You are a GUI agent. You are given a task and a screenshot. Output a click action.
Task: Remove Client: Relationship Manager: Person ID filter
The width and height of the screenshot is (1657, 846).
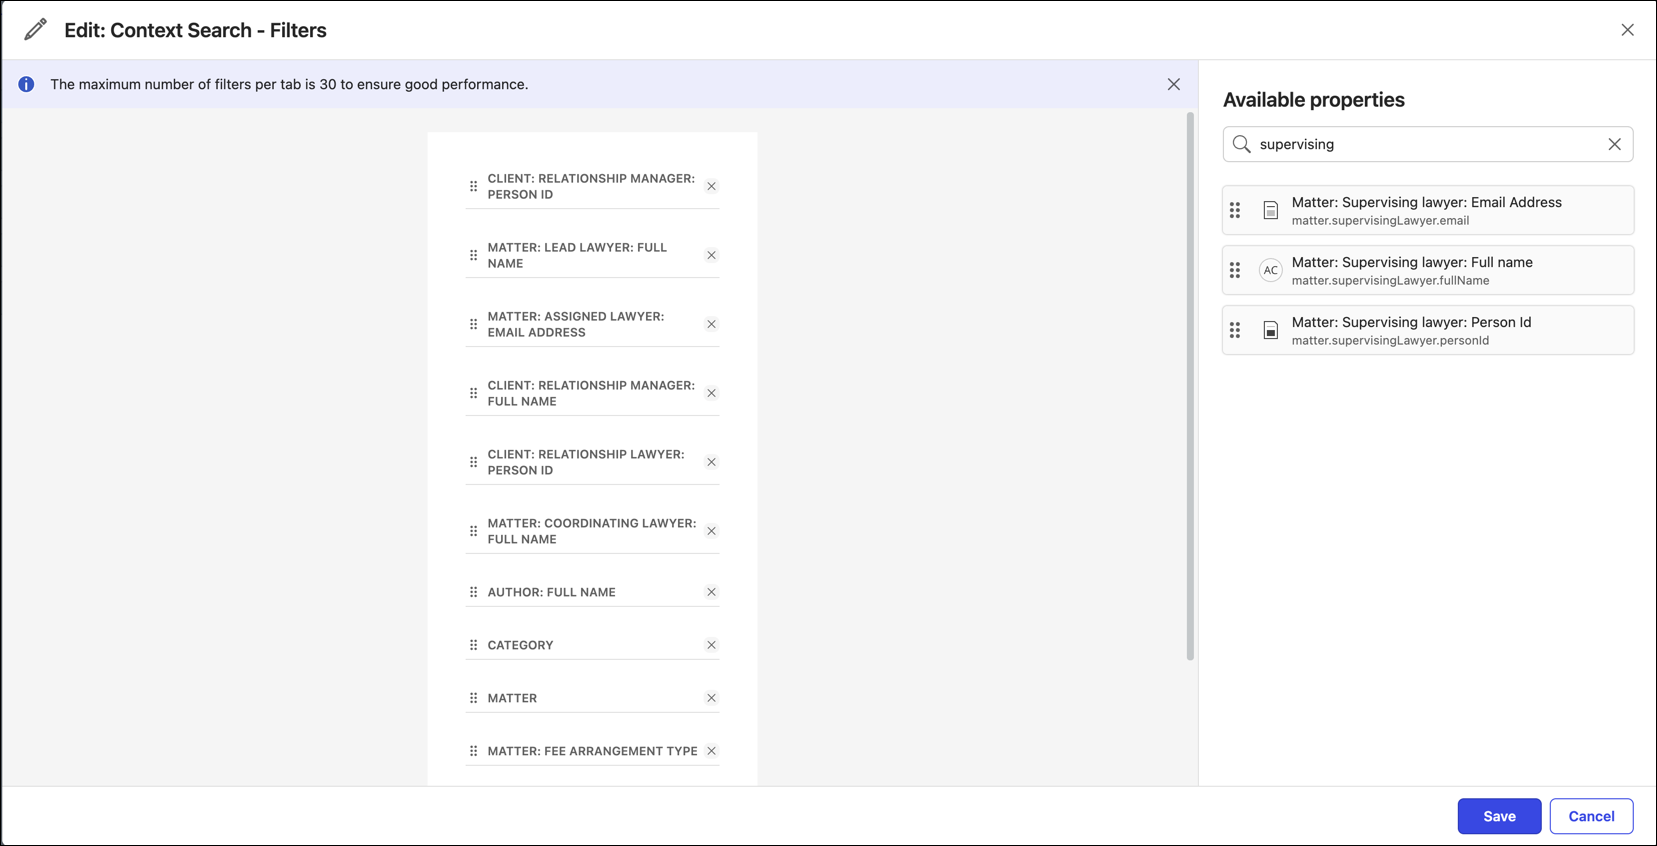[x=711, y=186]
